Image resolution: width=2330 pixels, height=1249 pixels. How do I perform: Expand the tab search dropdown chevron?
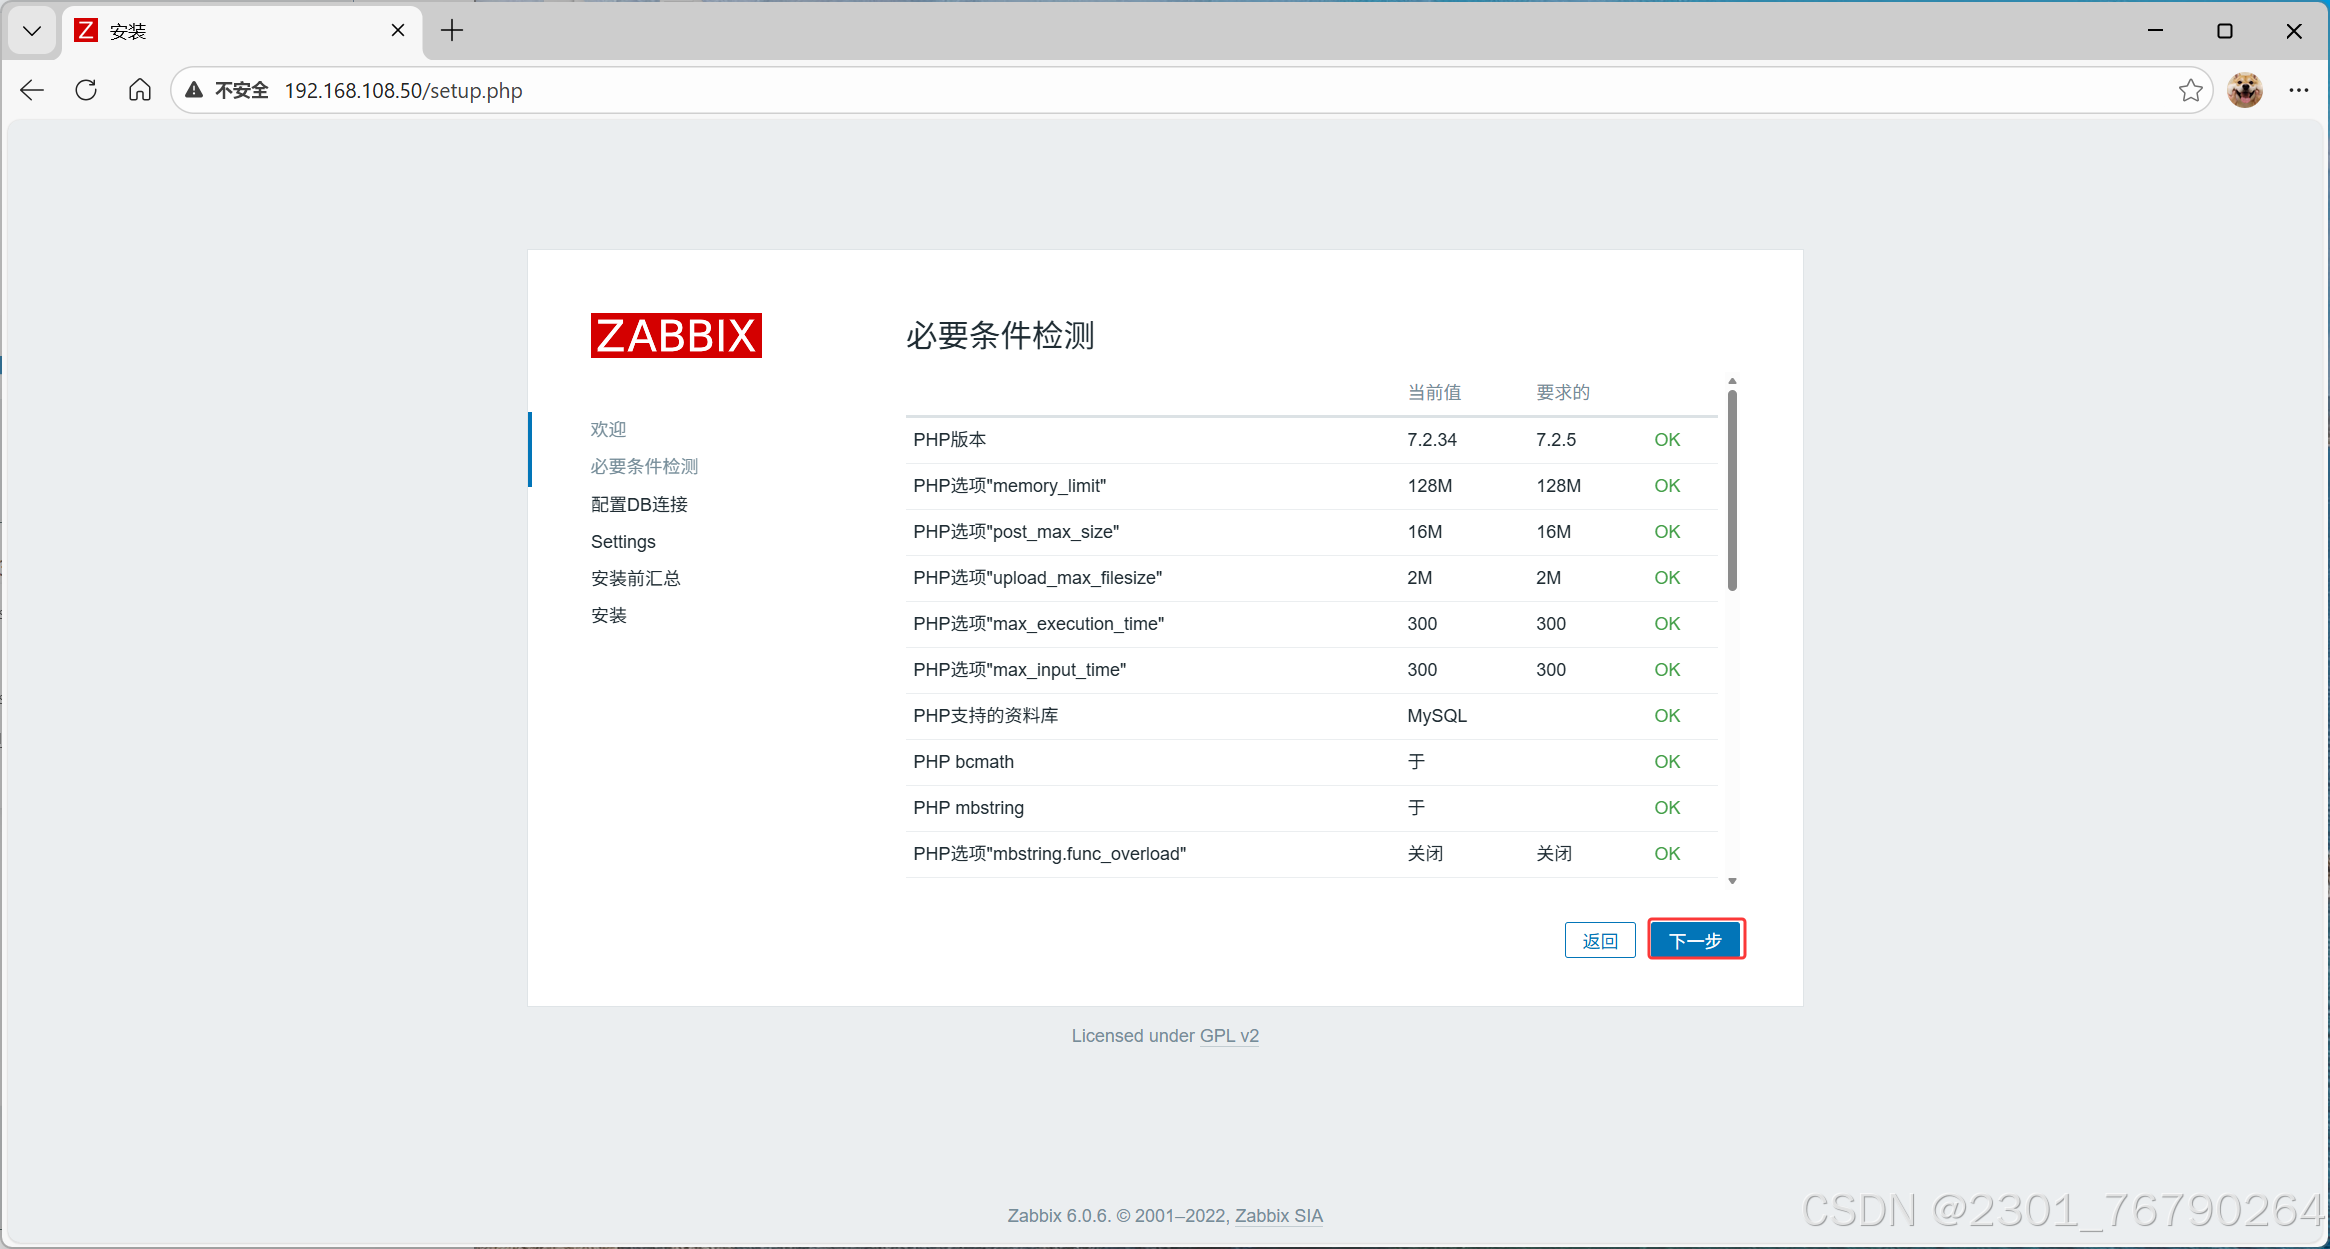[32, 31]
